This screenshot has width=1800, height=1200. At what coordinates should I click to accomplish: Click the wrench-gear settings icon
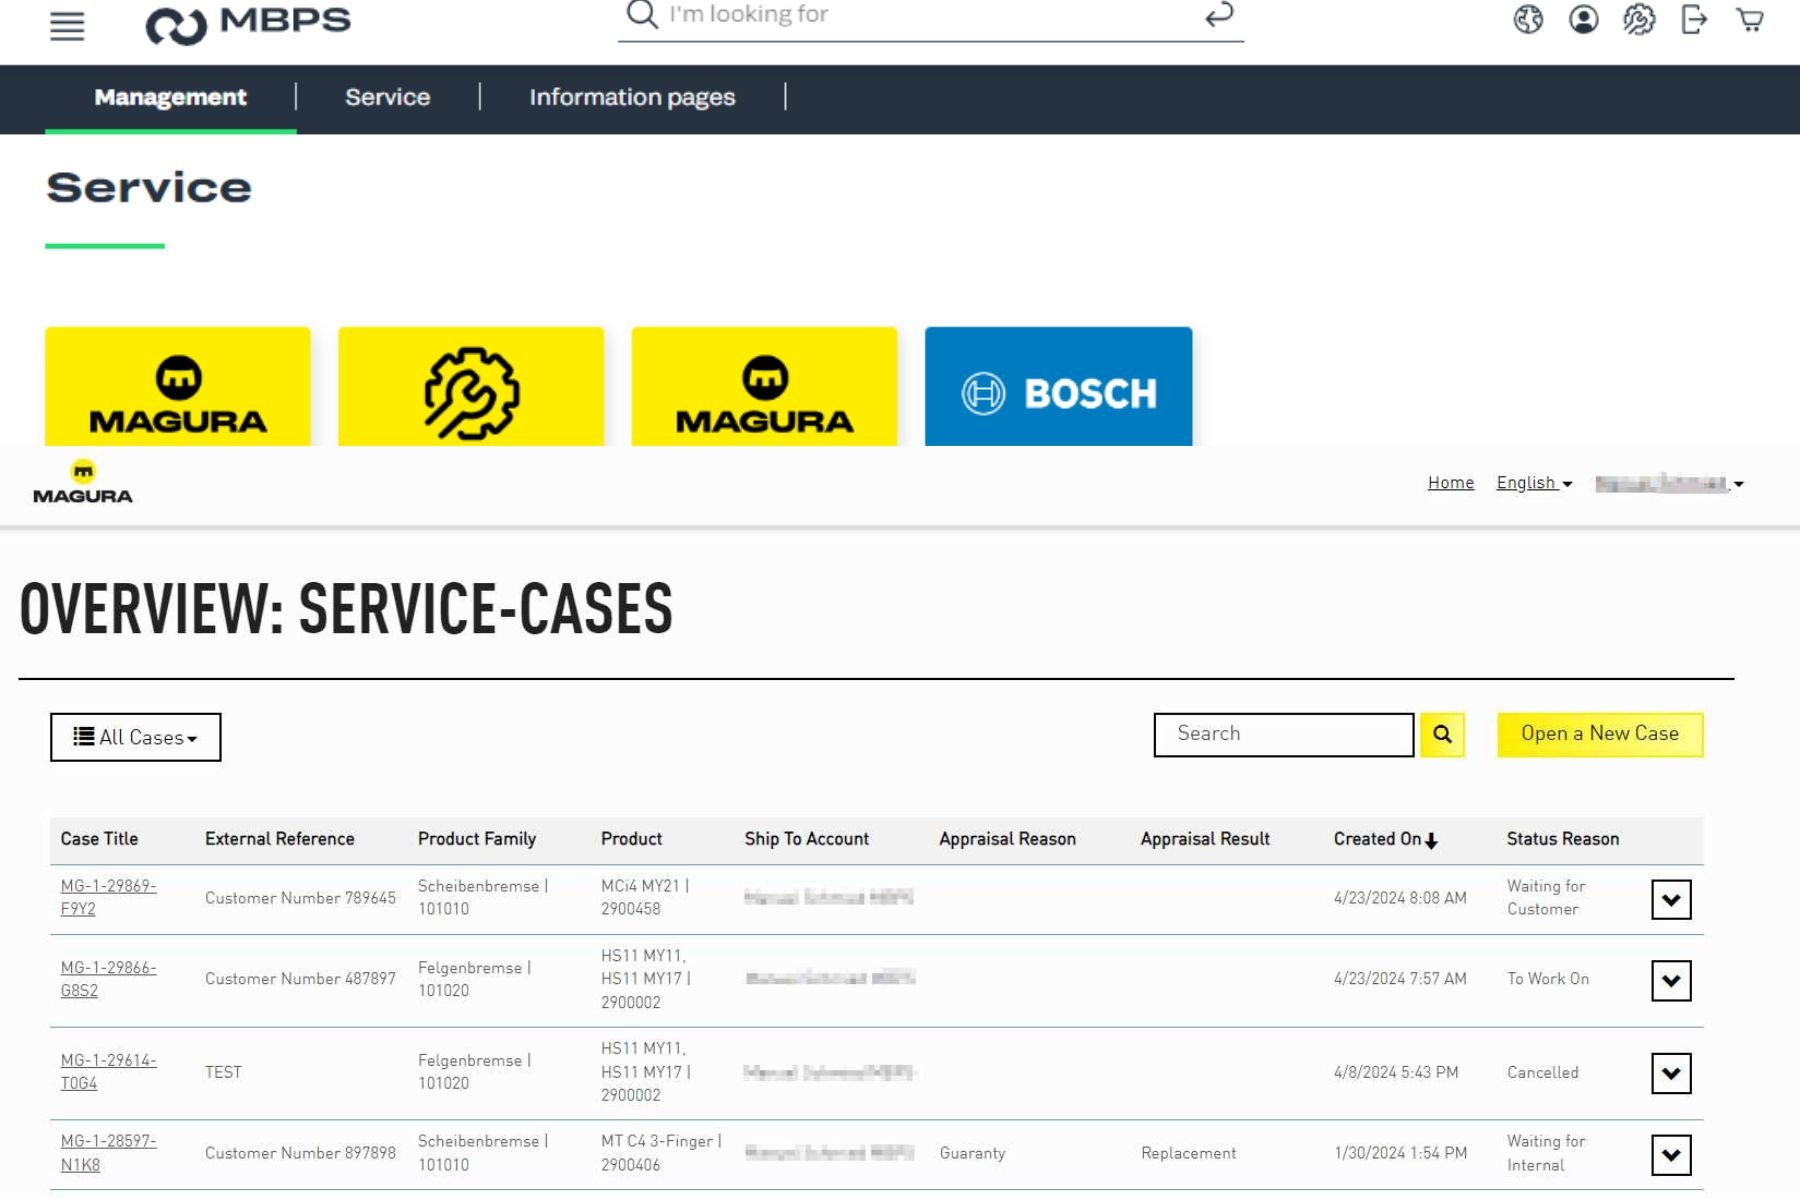pyautogui.click(x=1638, y=19)
